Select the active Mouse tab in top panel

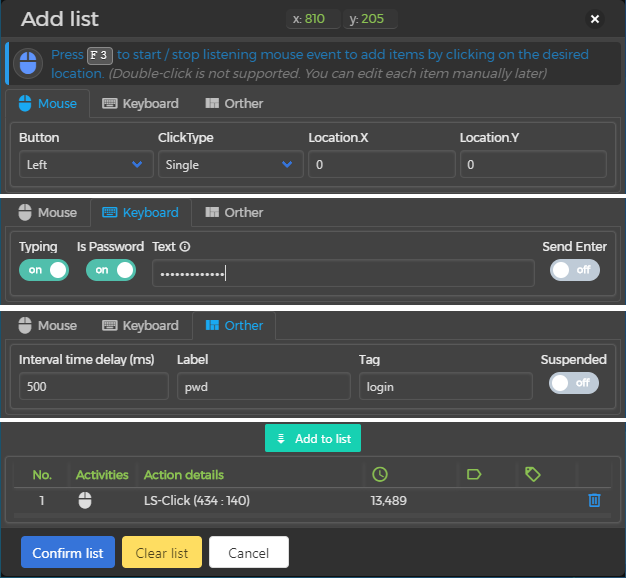[48, 103]
